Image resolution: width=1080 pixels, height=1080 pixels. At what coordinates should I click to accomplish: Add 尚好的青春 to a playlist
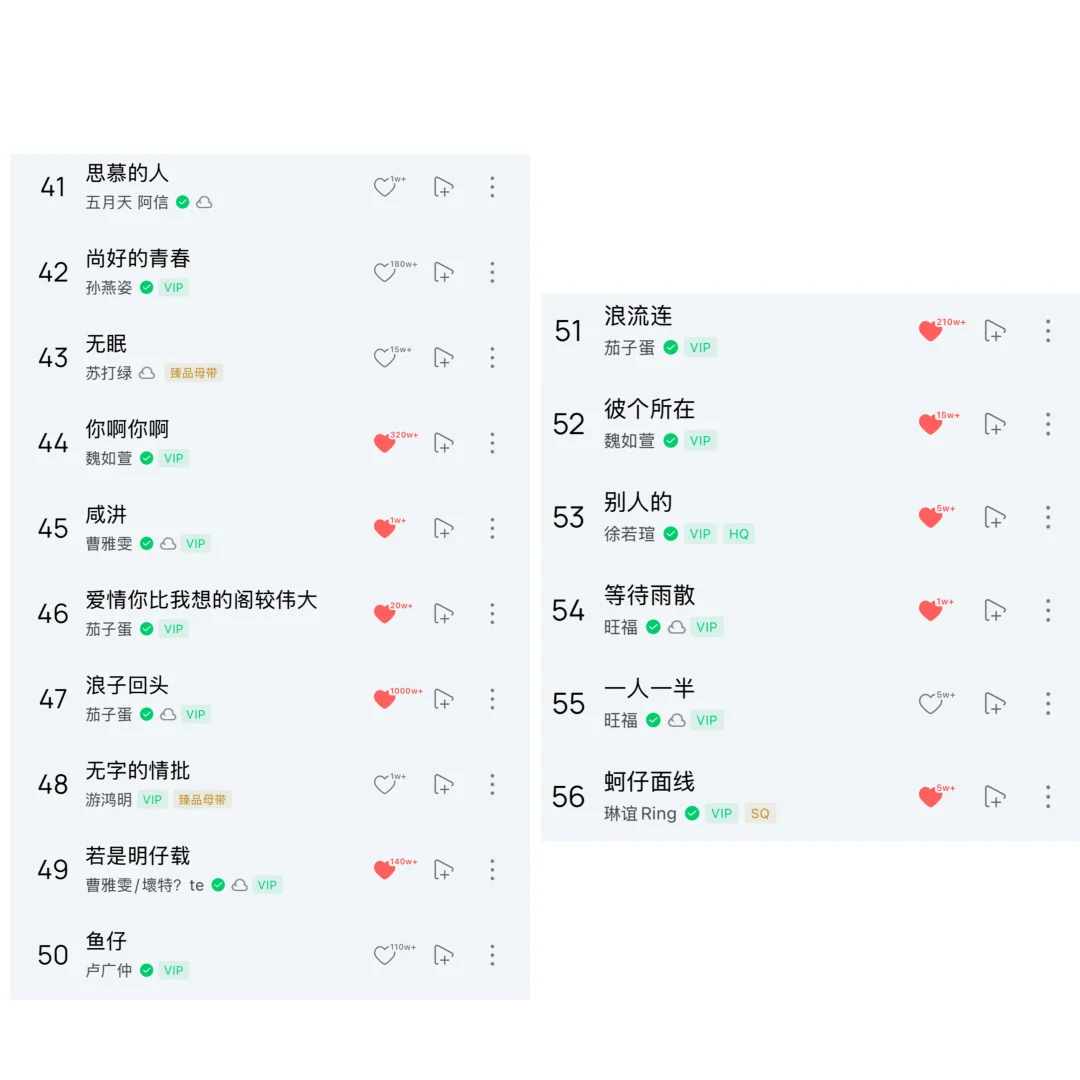click(x=444, y=272)
